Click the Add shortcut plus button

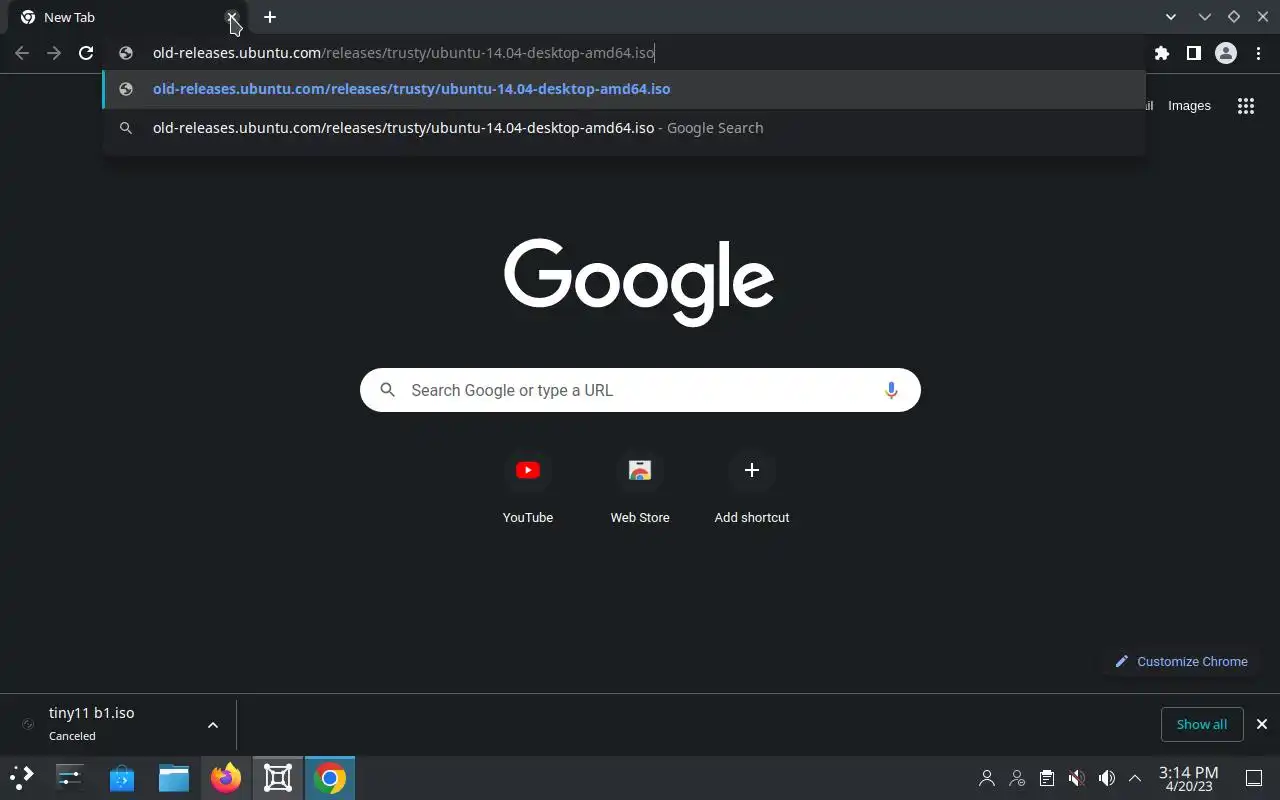click(x=752, y=470)
